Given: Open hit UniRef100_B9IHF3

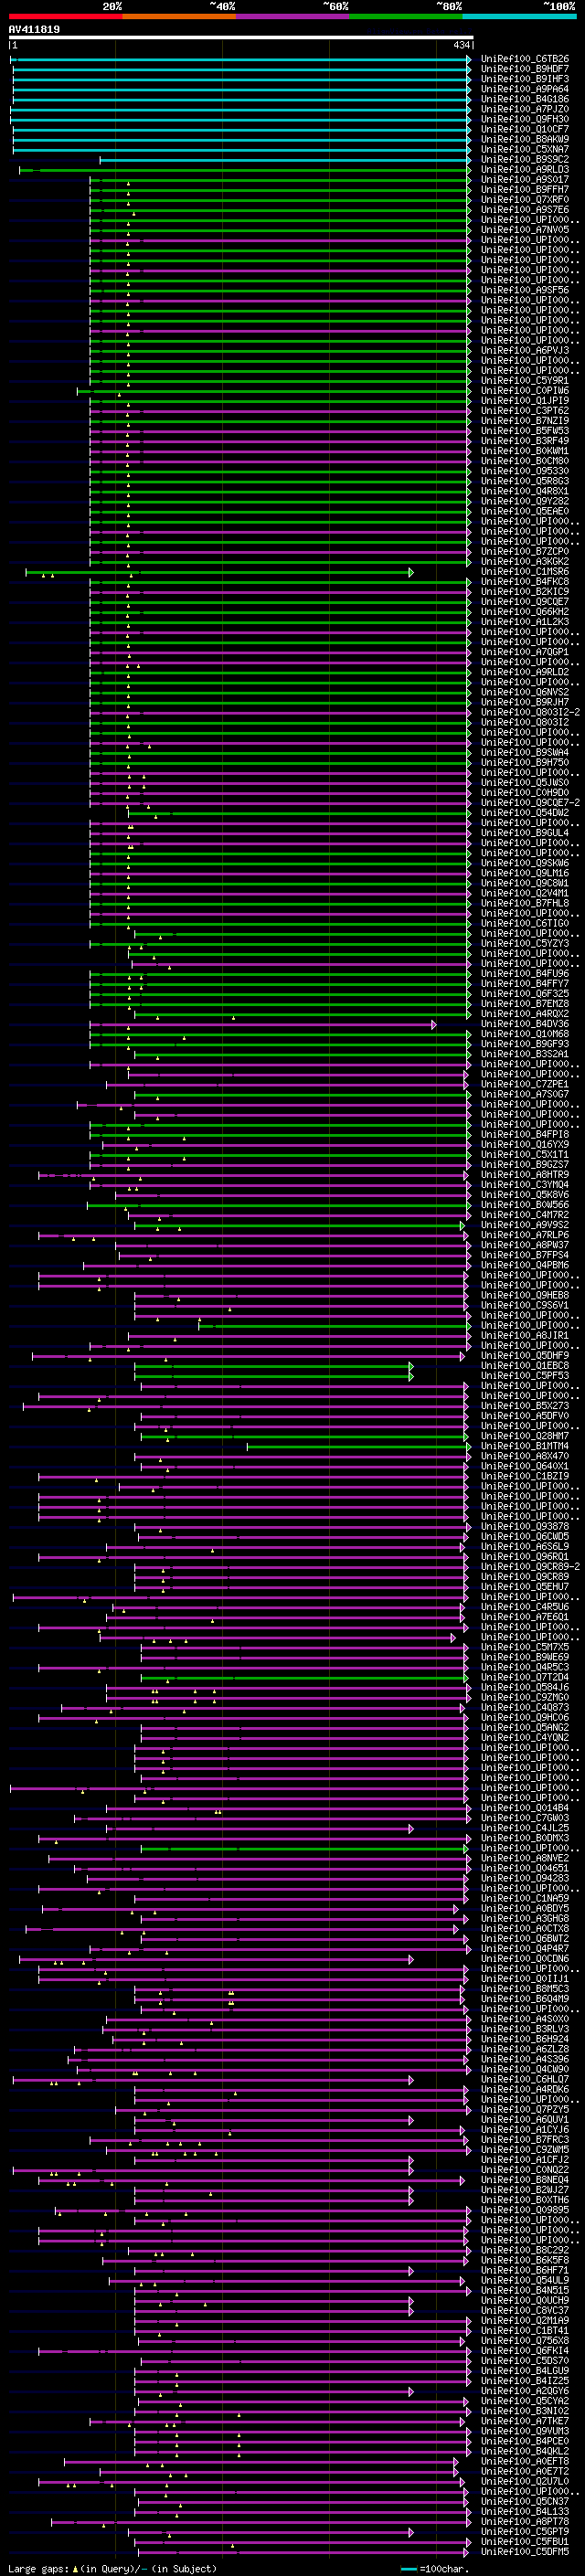Looking at the screenshot, I should [525, 79].
